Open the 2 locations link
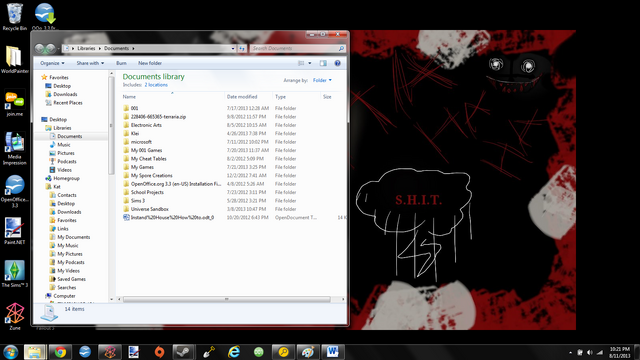 point(156,85)
